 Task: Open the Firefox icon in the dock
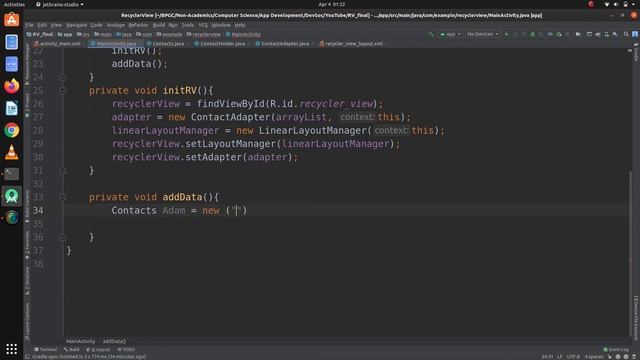[11, 86]
